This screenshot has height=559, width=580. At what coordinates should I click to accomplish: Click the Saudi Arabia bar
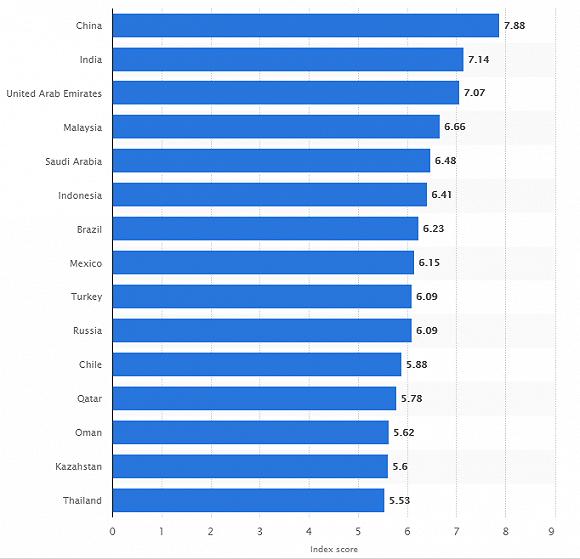[272, 161]
